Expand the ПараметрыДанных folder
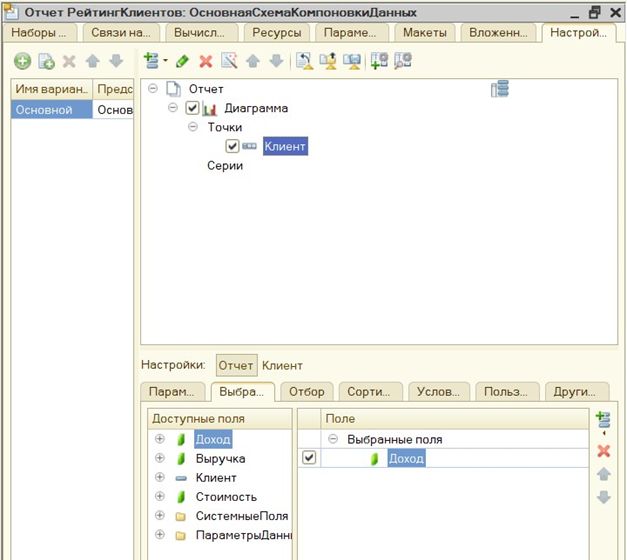 (160, 534)
